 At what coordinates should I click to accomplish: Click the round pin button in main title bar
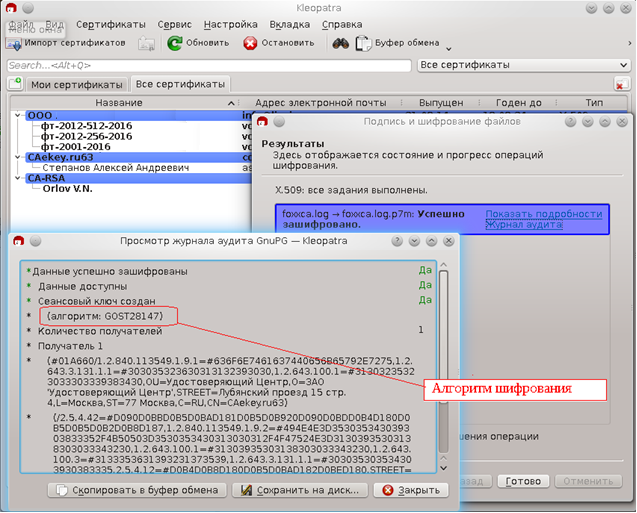(28, 8)
